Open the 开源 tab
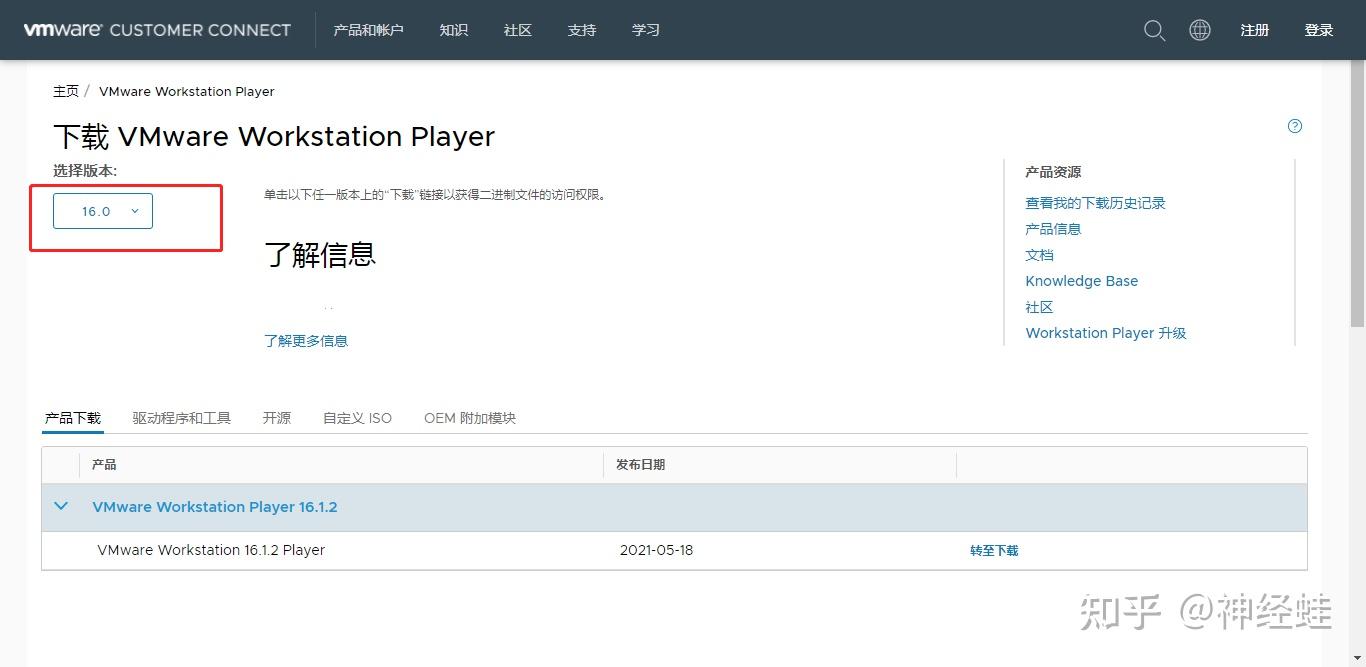Image resolution: width=1366 pixels, height=667 pixels. 276,417
